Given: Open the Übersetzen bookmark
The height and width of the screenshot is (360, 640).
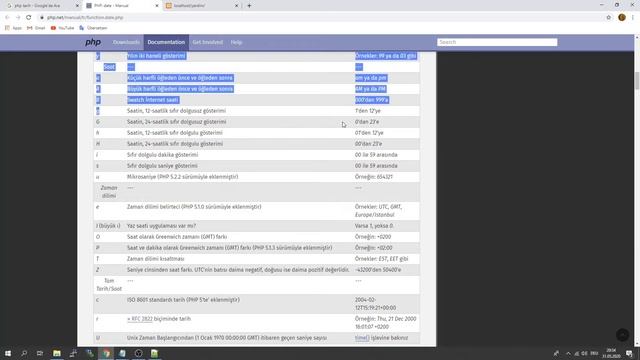Looking at the screenshot, I should (93, 28).
